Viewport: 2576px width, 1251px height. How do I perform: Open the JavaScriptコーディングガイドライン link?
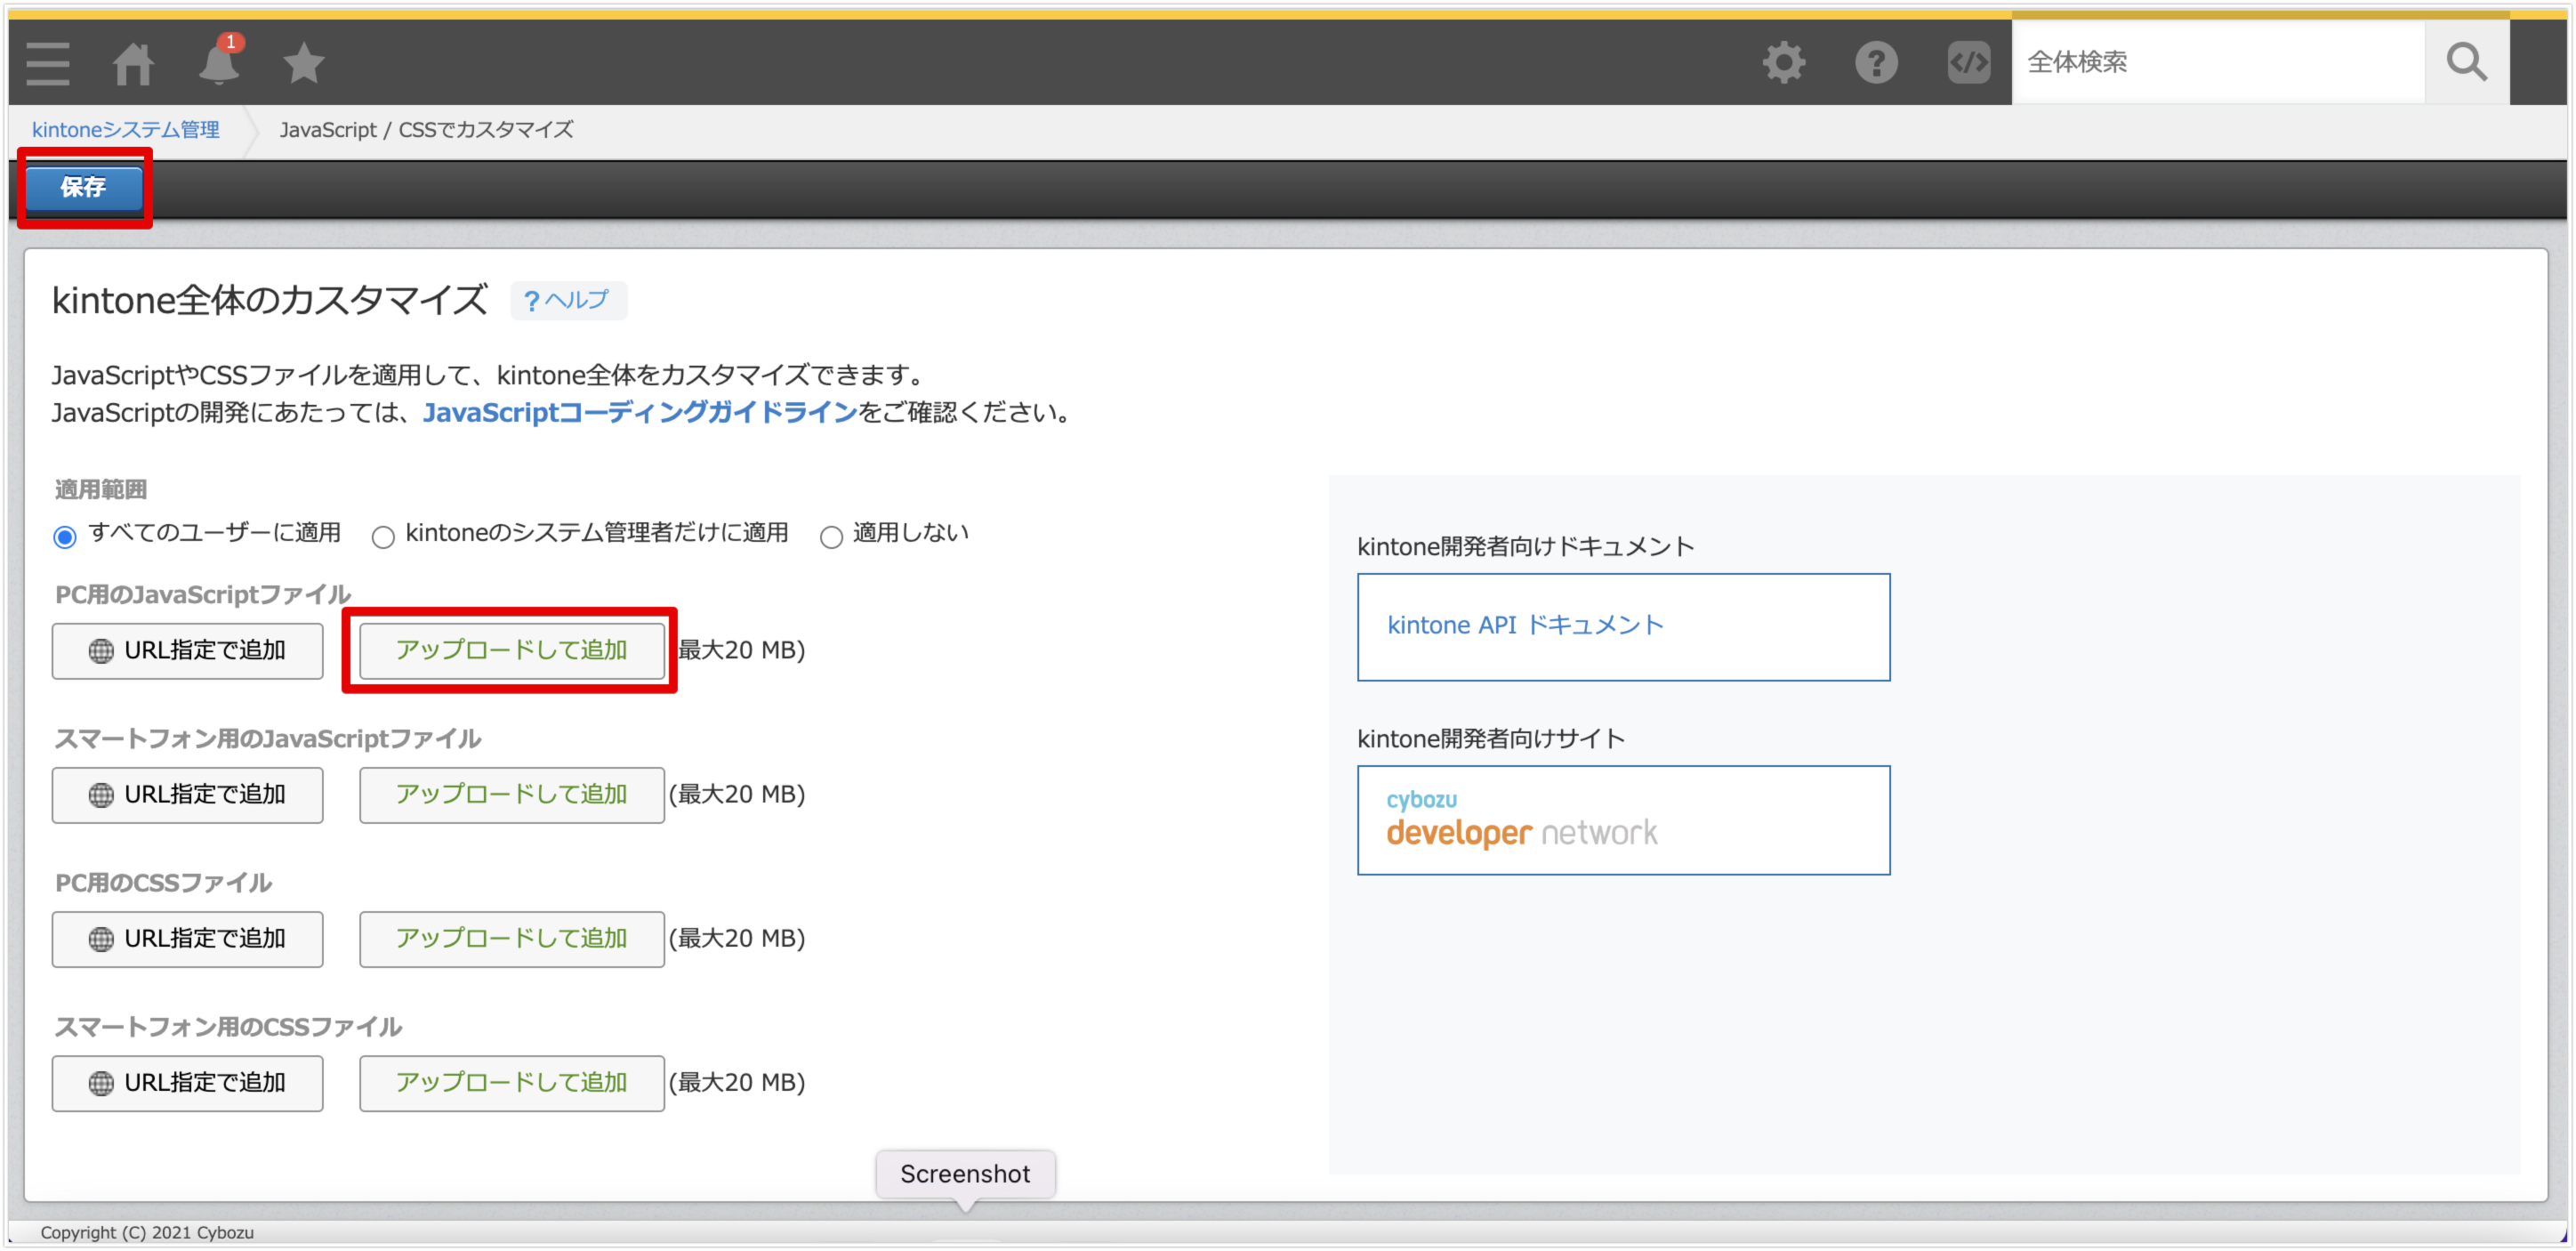point(639,412)
